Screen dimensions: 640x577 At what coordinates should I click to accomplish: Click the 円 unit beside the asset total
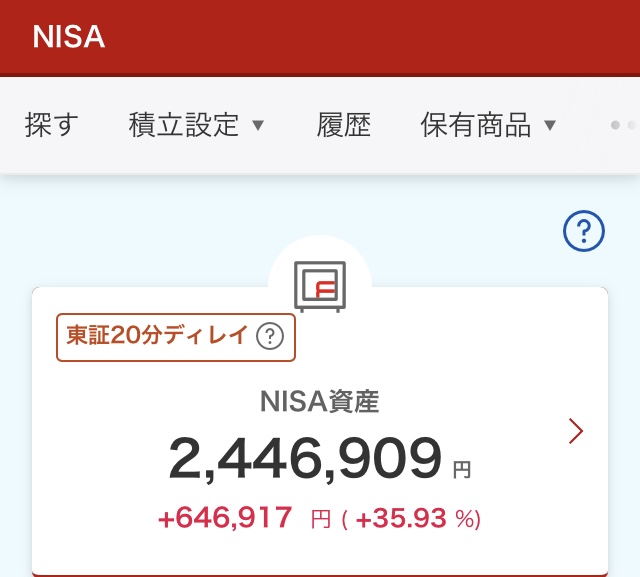click(461, 466)
